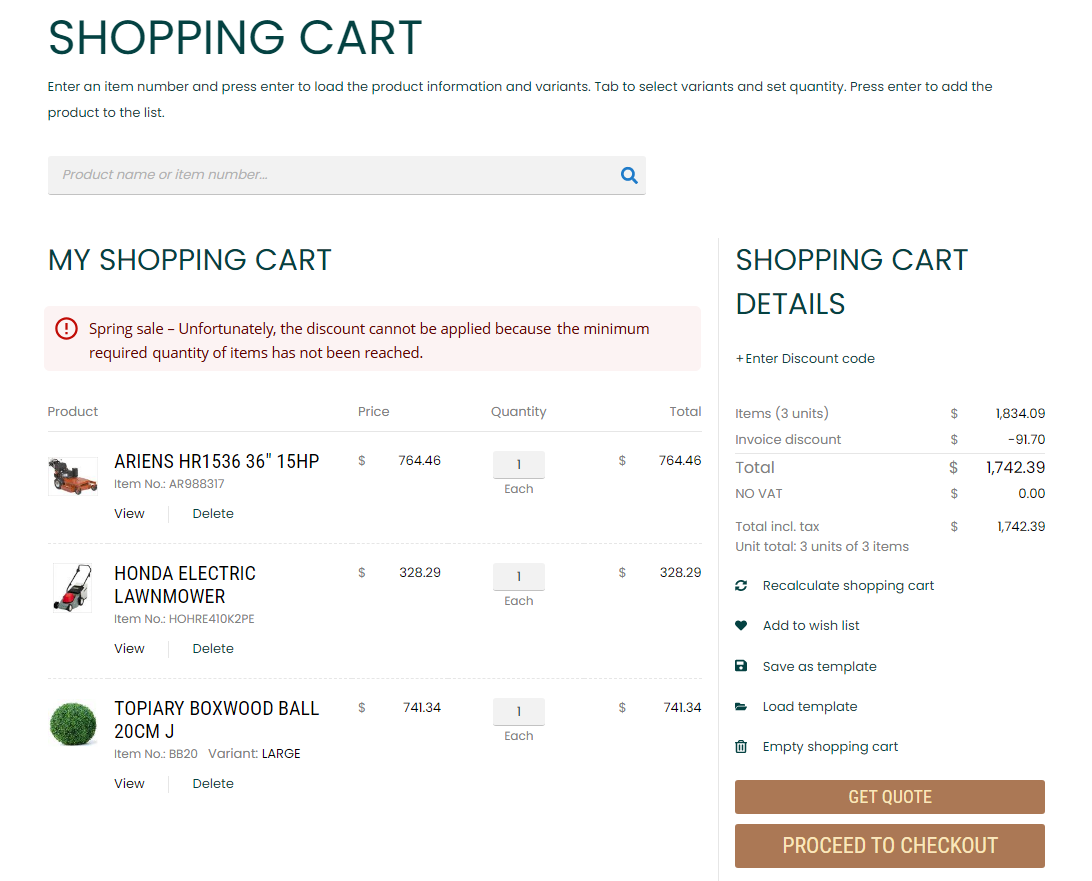Delete Honda Electric Lawnmower from cart
The image size is (1092, 881).
click(213, 648)
